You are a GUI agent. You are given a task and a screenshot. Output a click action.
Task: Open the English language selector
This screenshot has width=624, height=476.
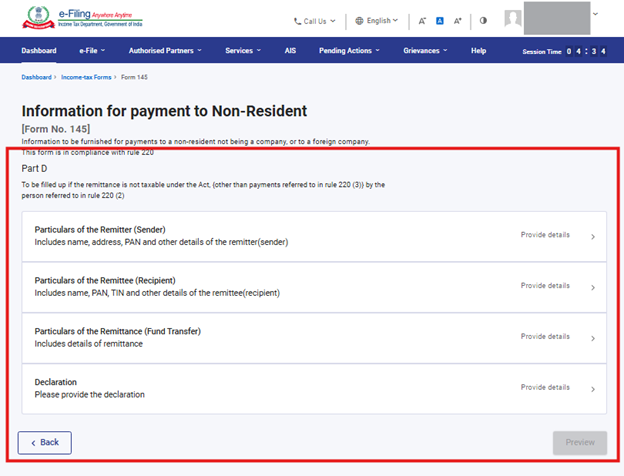376,20
